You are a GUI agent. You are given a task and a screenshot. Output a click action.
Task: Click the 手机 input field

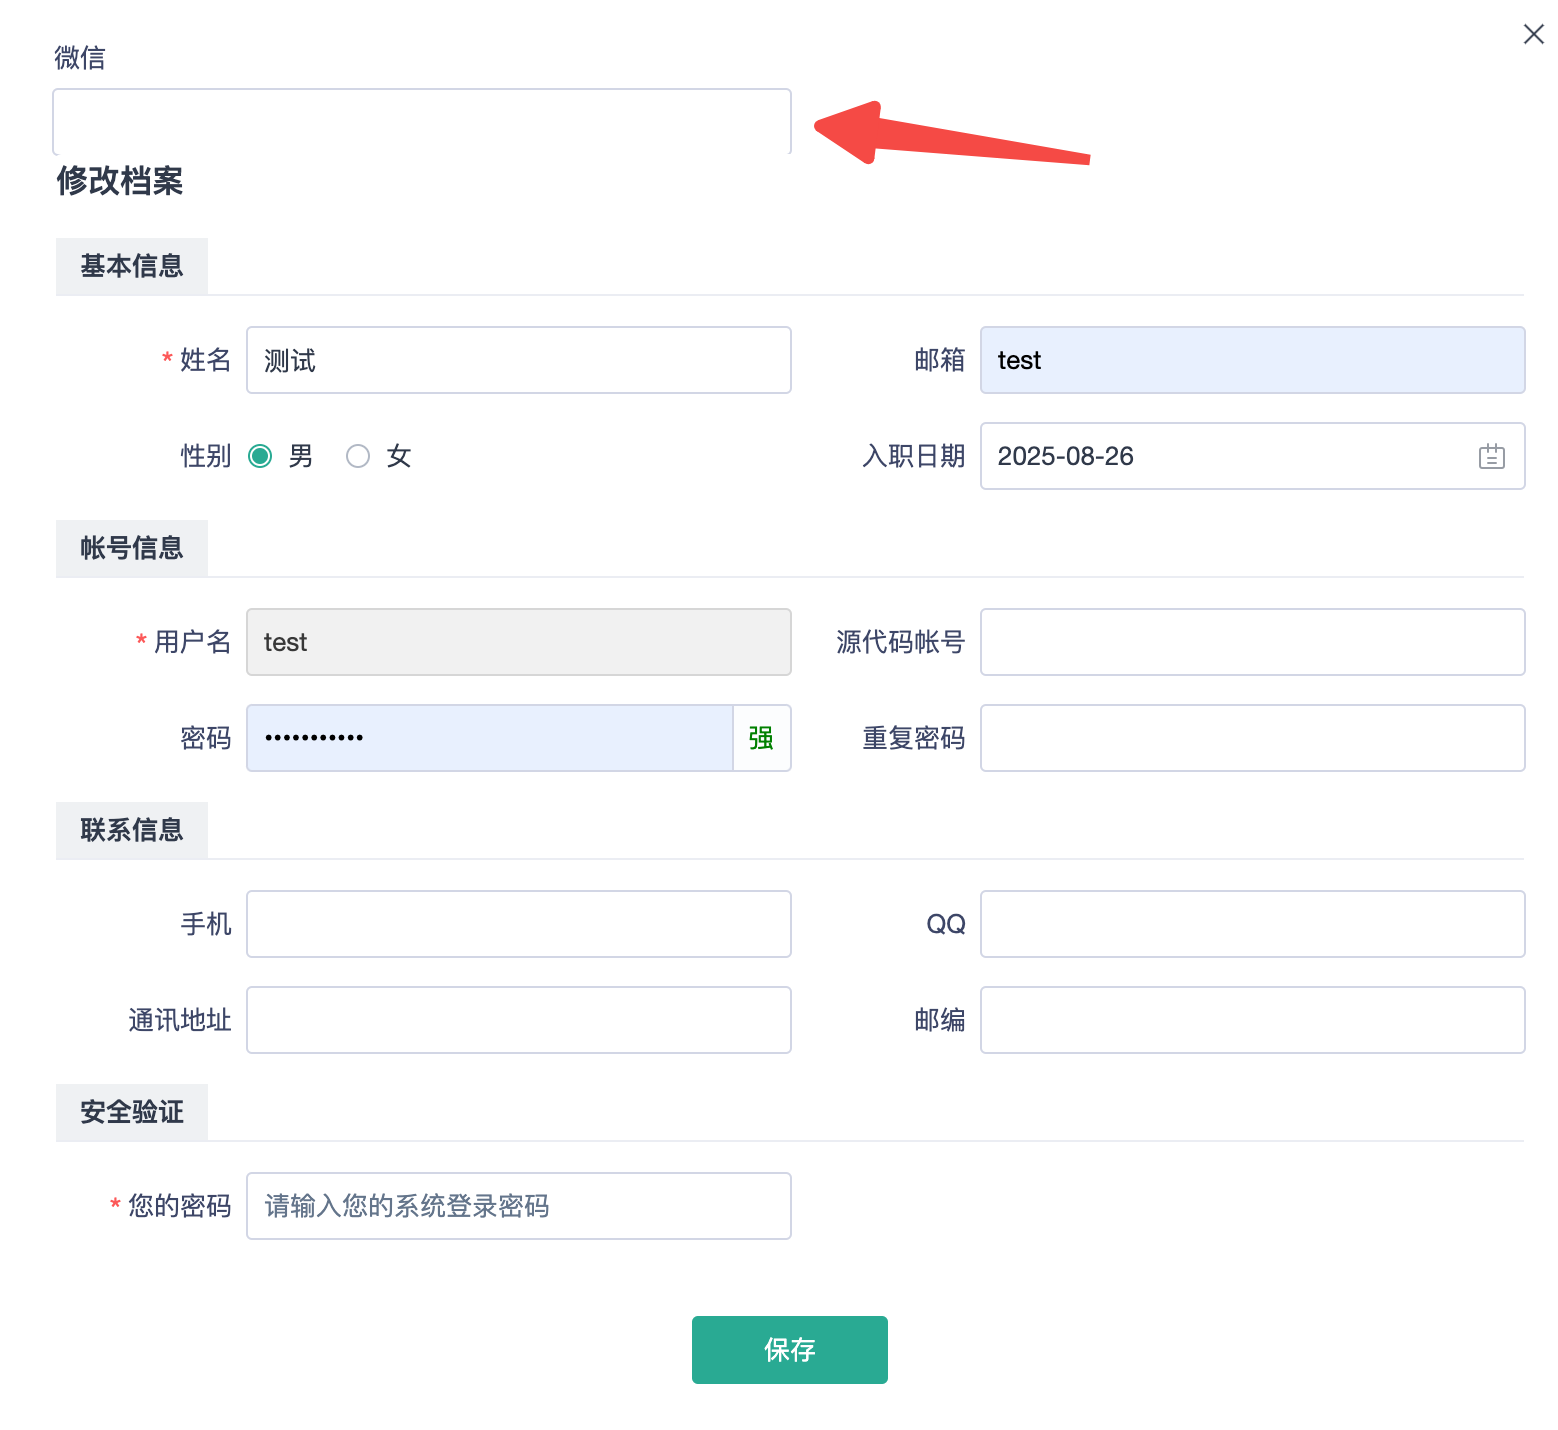click(518, 924)
